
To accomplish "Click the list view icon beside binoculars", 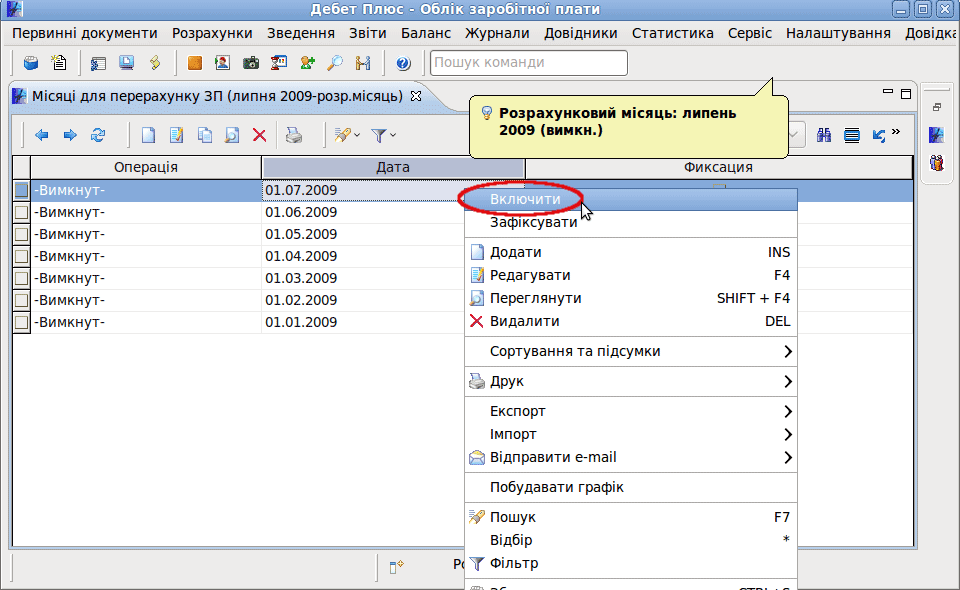I will 852,135.
